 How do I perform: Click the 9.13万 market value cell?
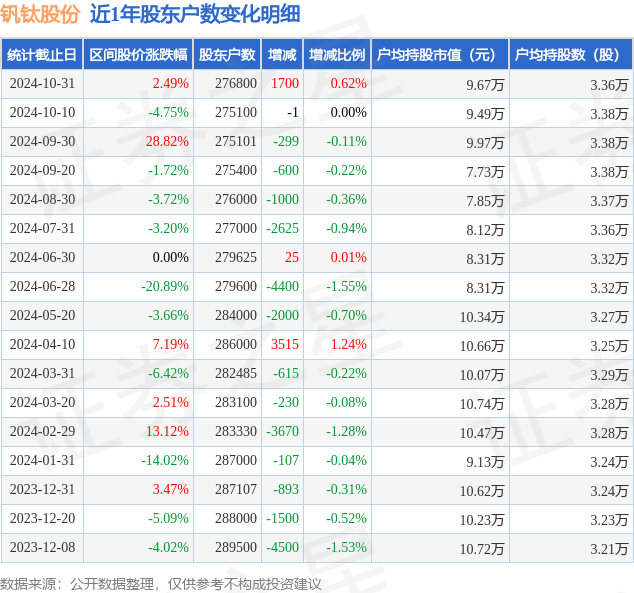tap(485, 462)
